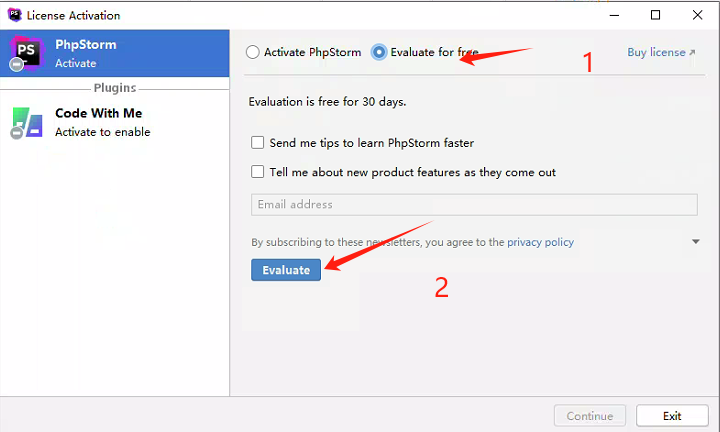Click the Code With Me plugin icon

[27, 123]
